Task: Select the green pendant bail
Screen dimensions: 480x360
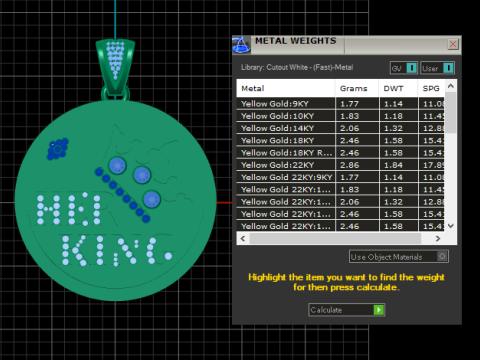Action: 115,67
